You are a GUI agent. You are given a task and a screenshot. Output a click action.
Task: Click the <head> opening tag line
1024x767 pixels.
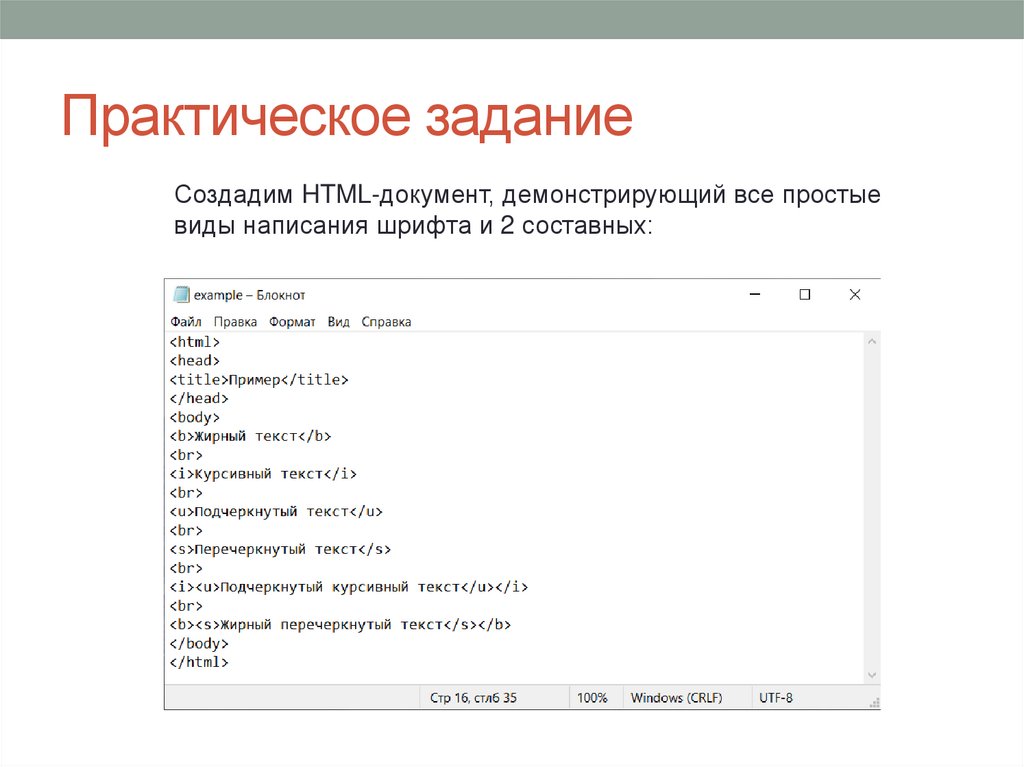click(x=195, y=361)
